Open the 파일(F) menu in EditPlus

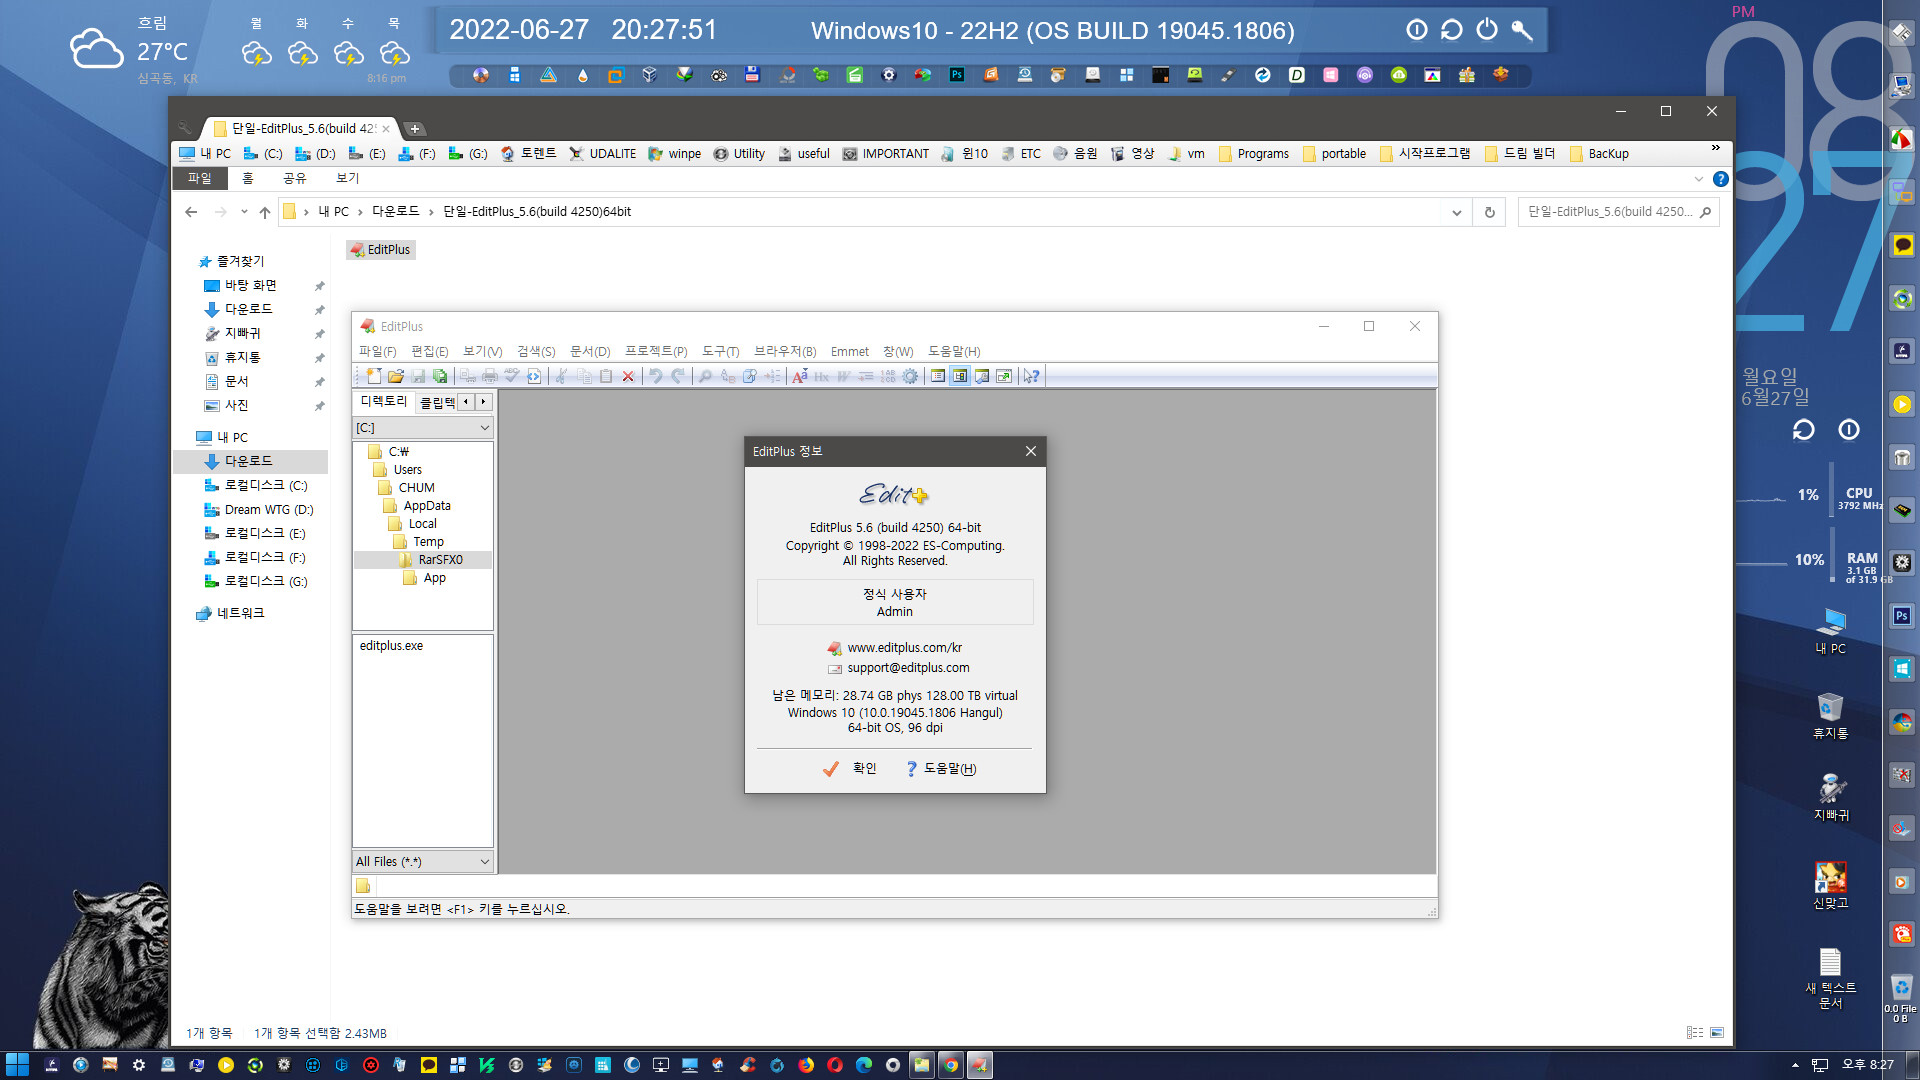(x=378, y=352)
